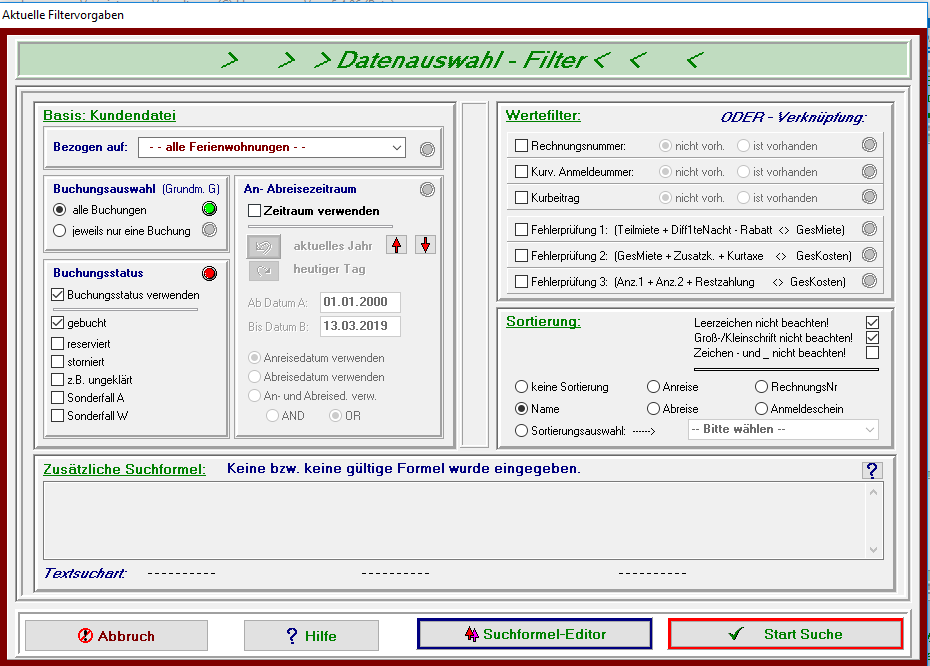Click the gray indicator beside Rechnungsnummer row
The image size is (930, 666).
click(x=870, y=145)
